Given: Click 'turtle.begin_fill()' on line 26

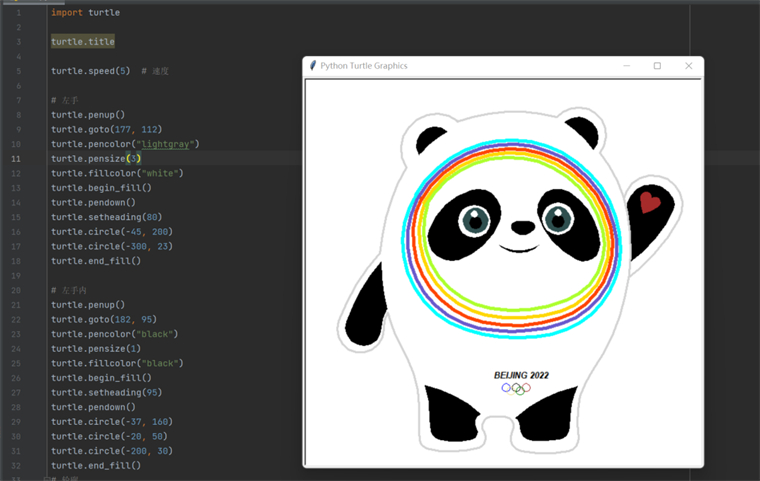Looking at the screenshot, I should (x=101, y=378).
